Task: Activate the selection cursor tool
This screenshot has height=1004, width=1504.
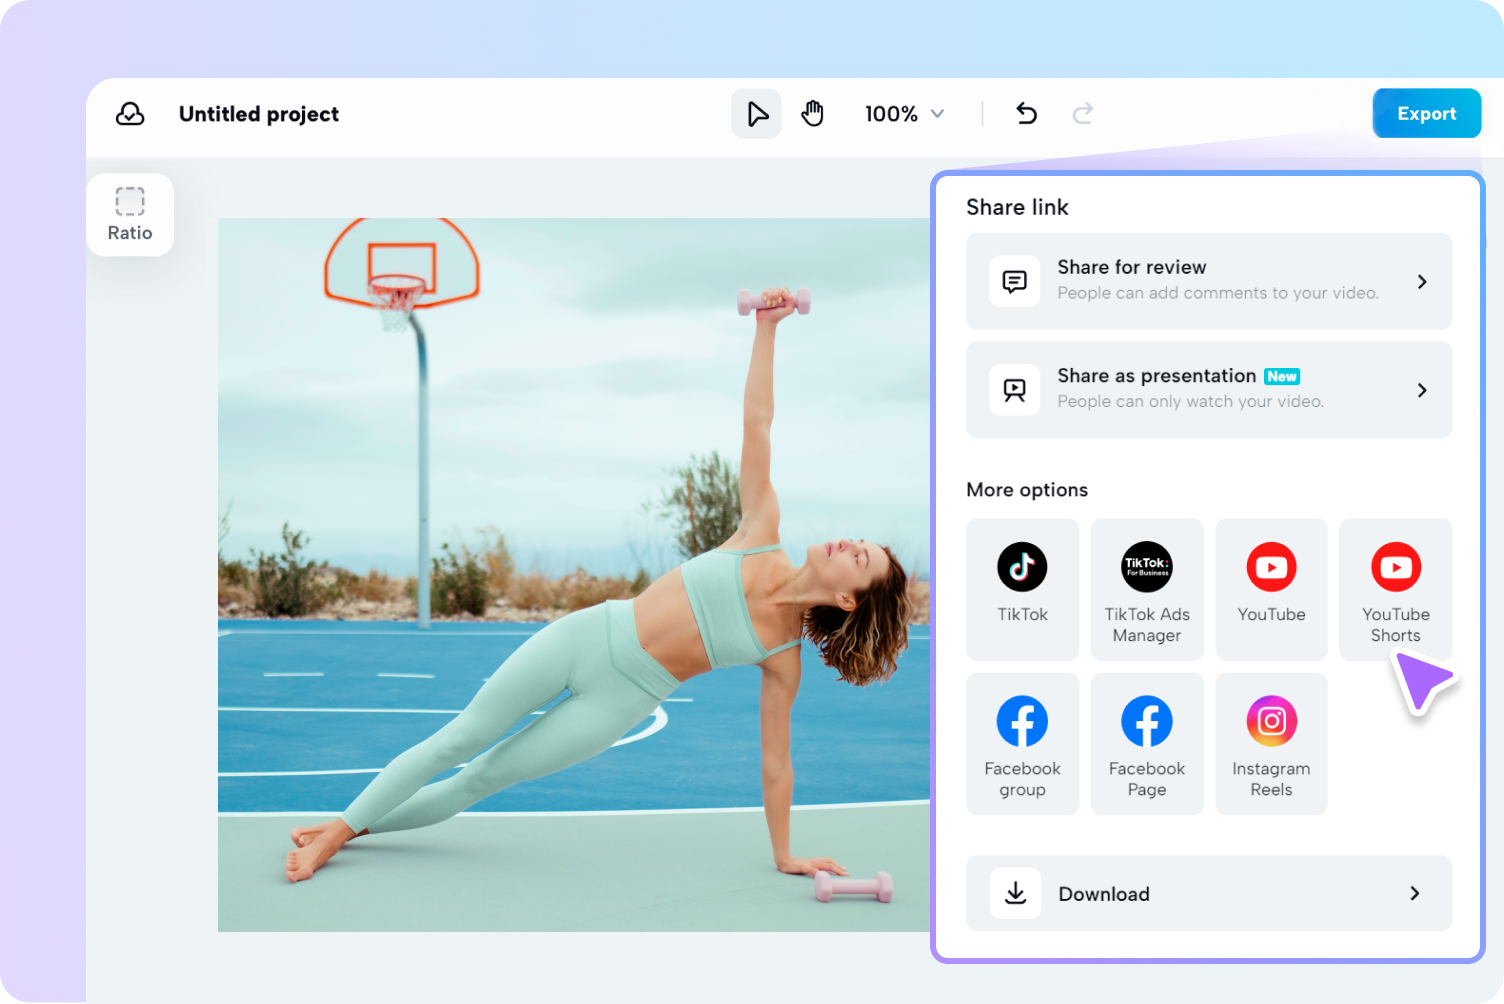Action: 757,113
